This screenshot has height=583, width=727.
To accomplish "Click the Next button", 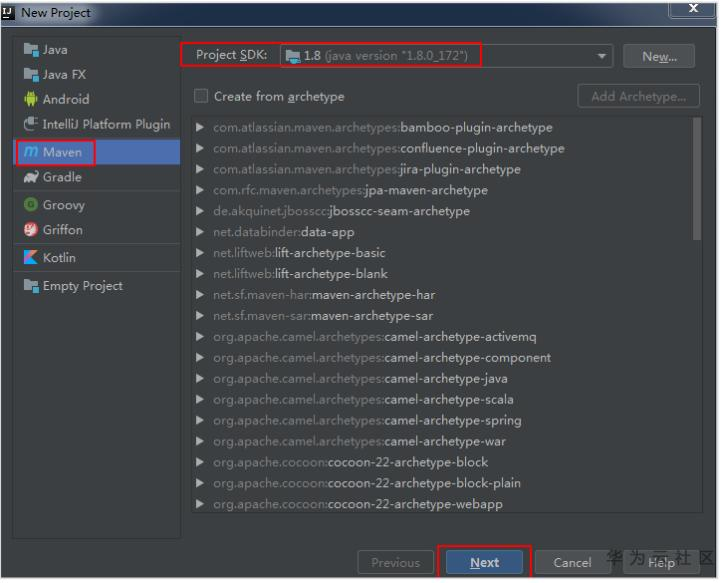I will coord(485,562).
